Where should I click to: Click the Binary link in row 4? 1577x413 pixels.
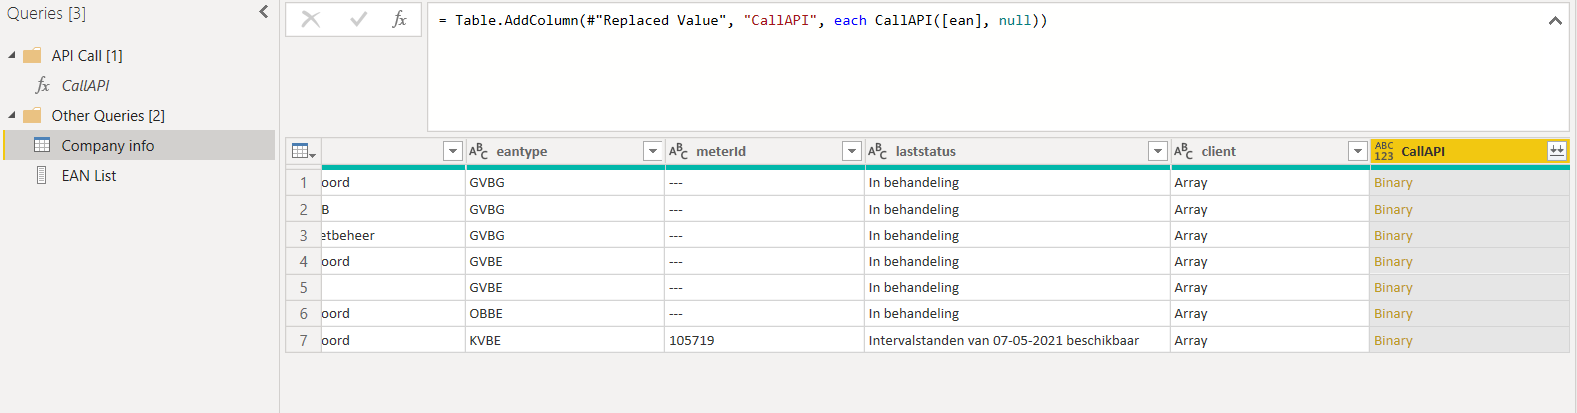point(1393,262)
